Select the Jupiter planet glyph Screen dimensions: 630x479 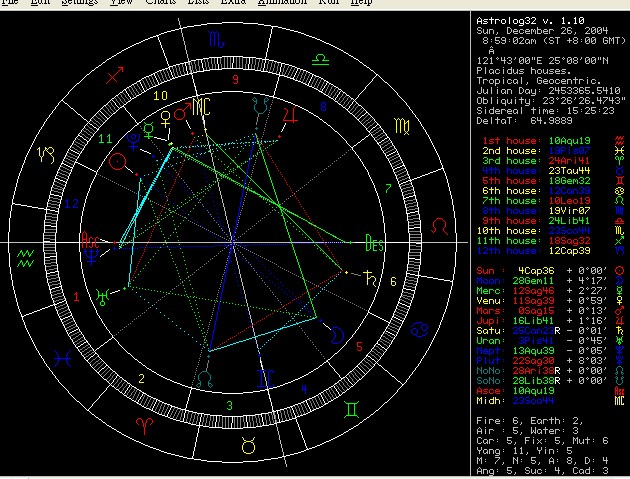pos(290,116)
